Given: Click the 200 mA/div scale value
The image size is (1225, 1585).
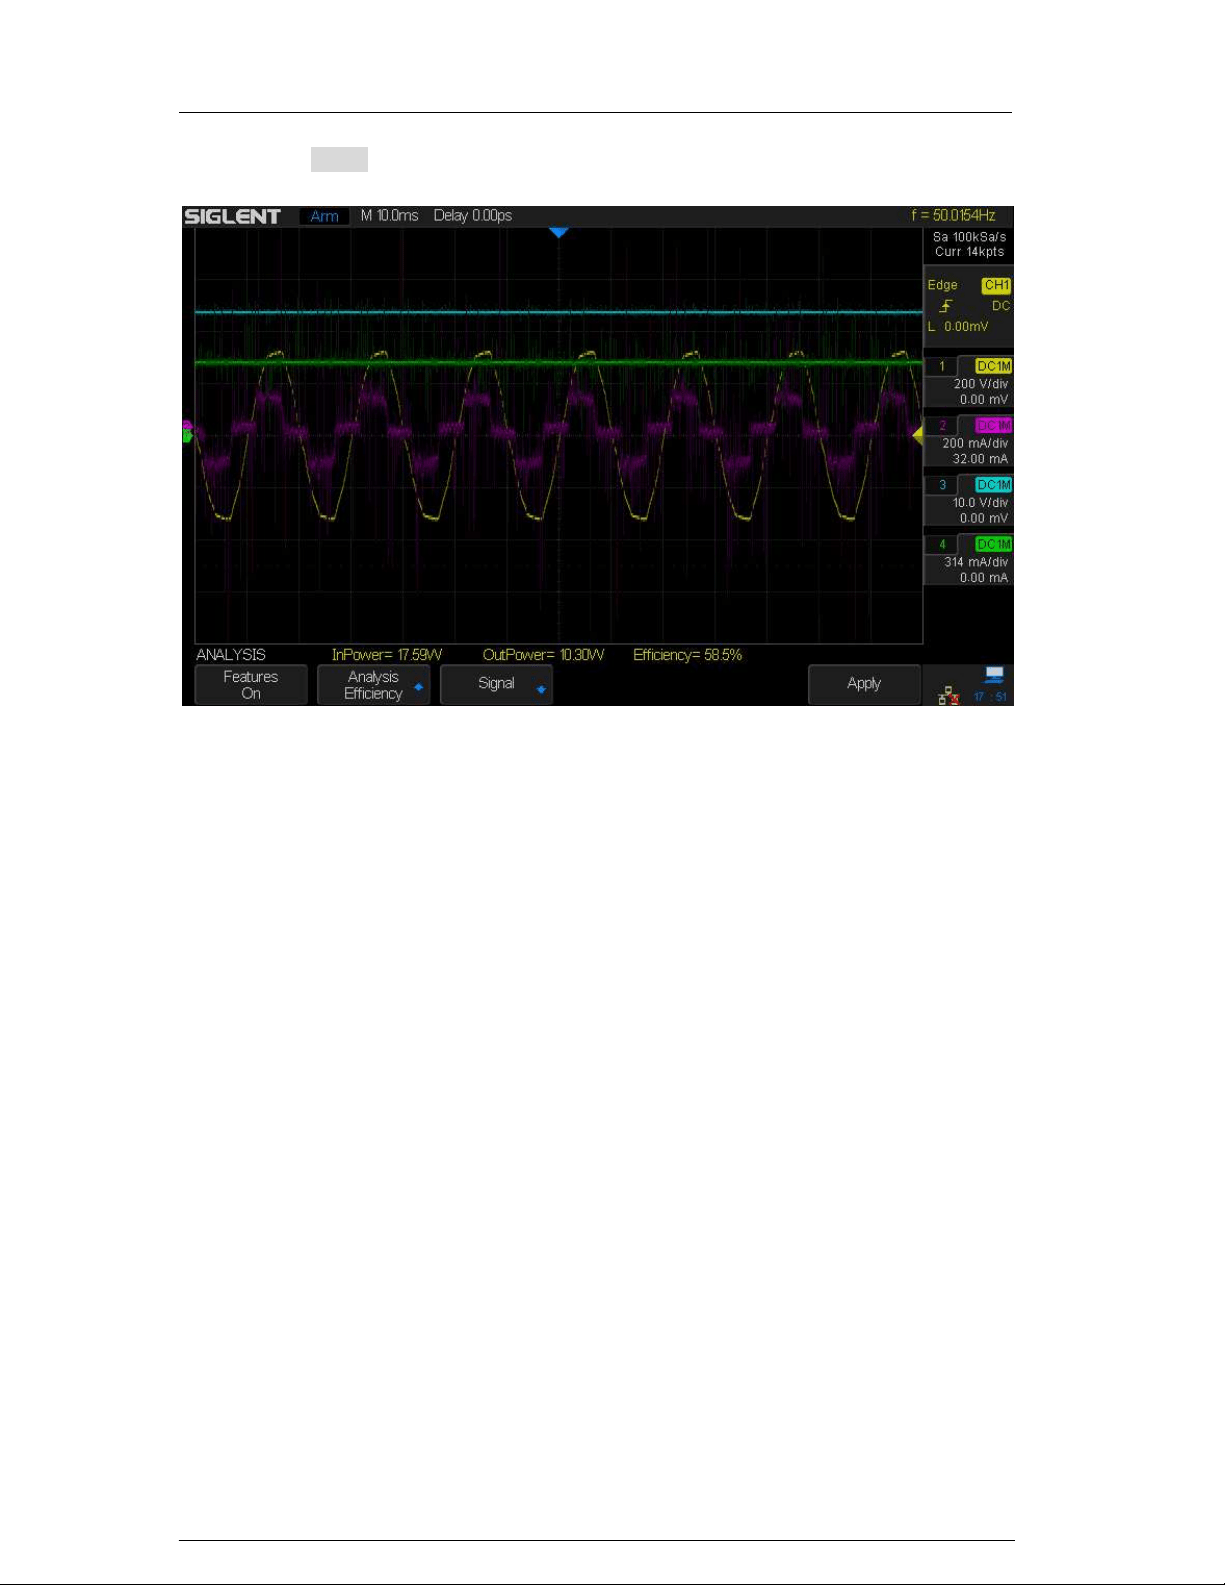Looking at the screenshot, I should tap(975, 443).
